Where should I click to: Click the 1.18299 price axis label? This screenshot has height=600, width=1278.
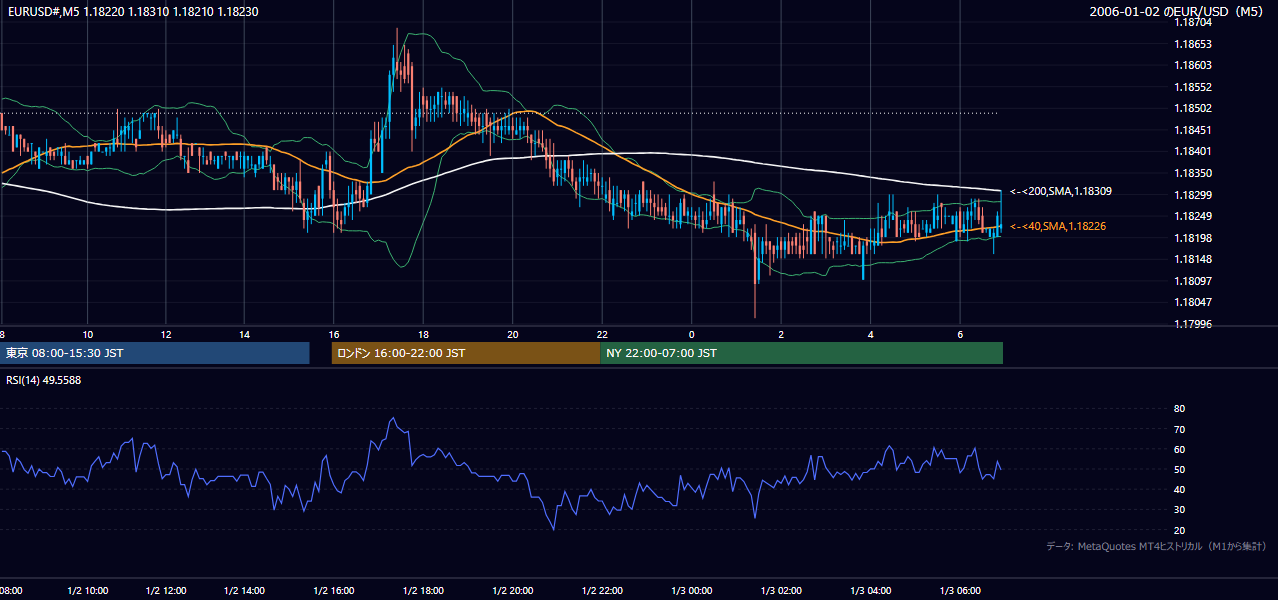coord(1193,195)
